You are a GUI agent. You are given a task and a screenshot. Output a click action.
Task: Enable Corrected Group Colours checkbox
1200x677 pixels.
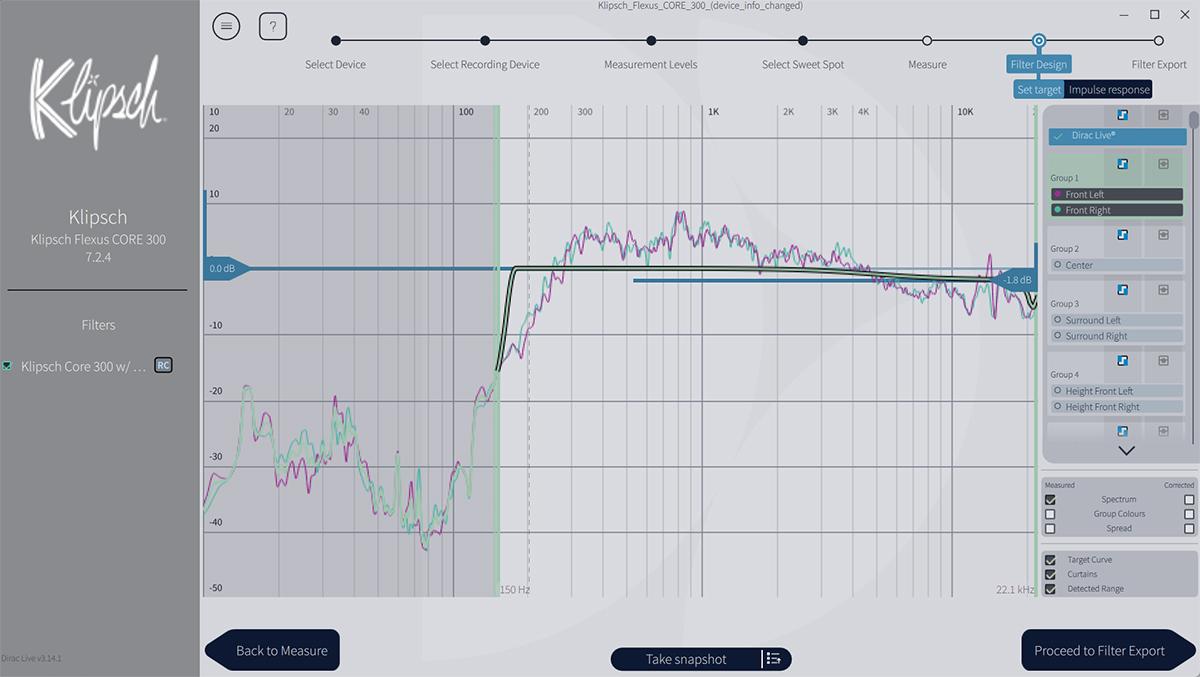click(x=1189, y=514)
